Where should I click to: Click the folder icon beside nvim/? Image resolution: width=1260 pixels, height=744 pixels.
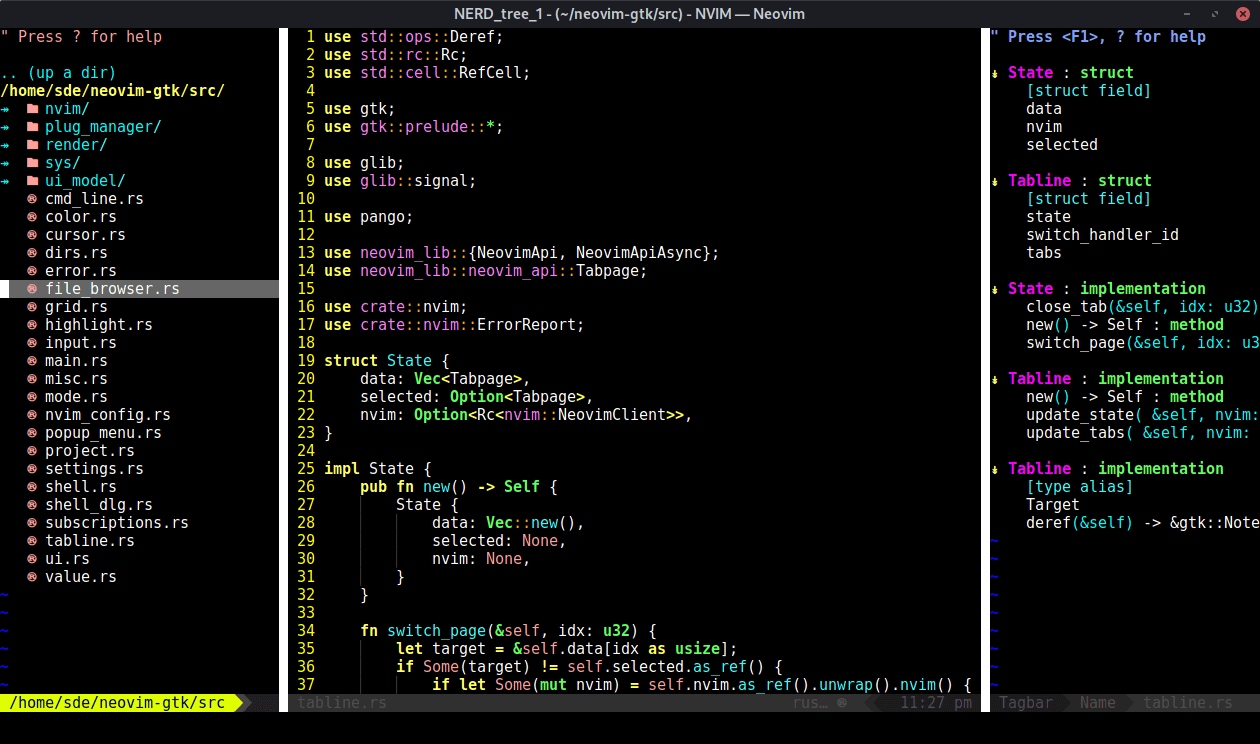32,109
